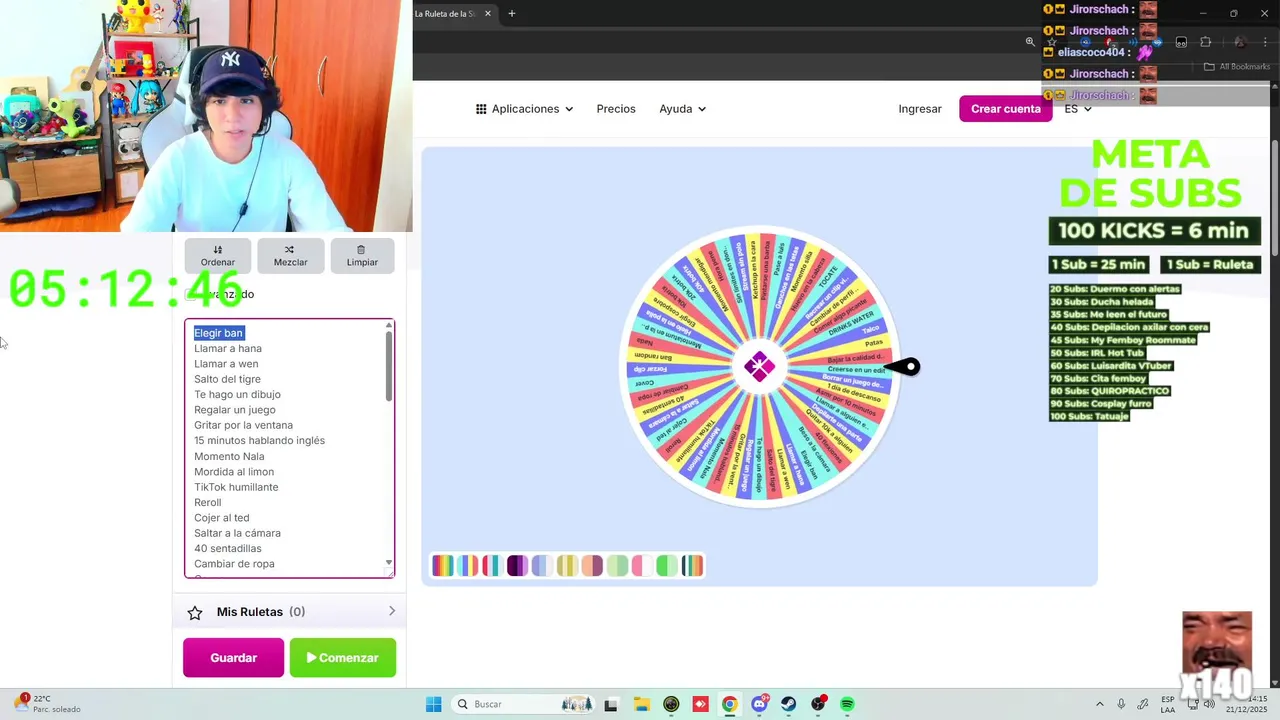Click the Task View taskbar icon
The width and height of the screenshot is (1280, 720).
[x=611, y=704]
